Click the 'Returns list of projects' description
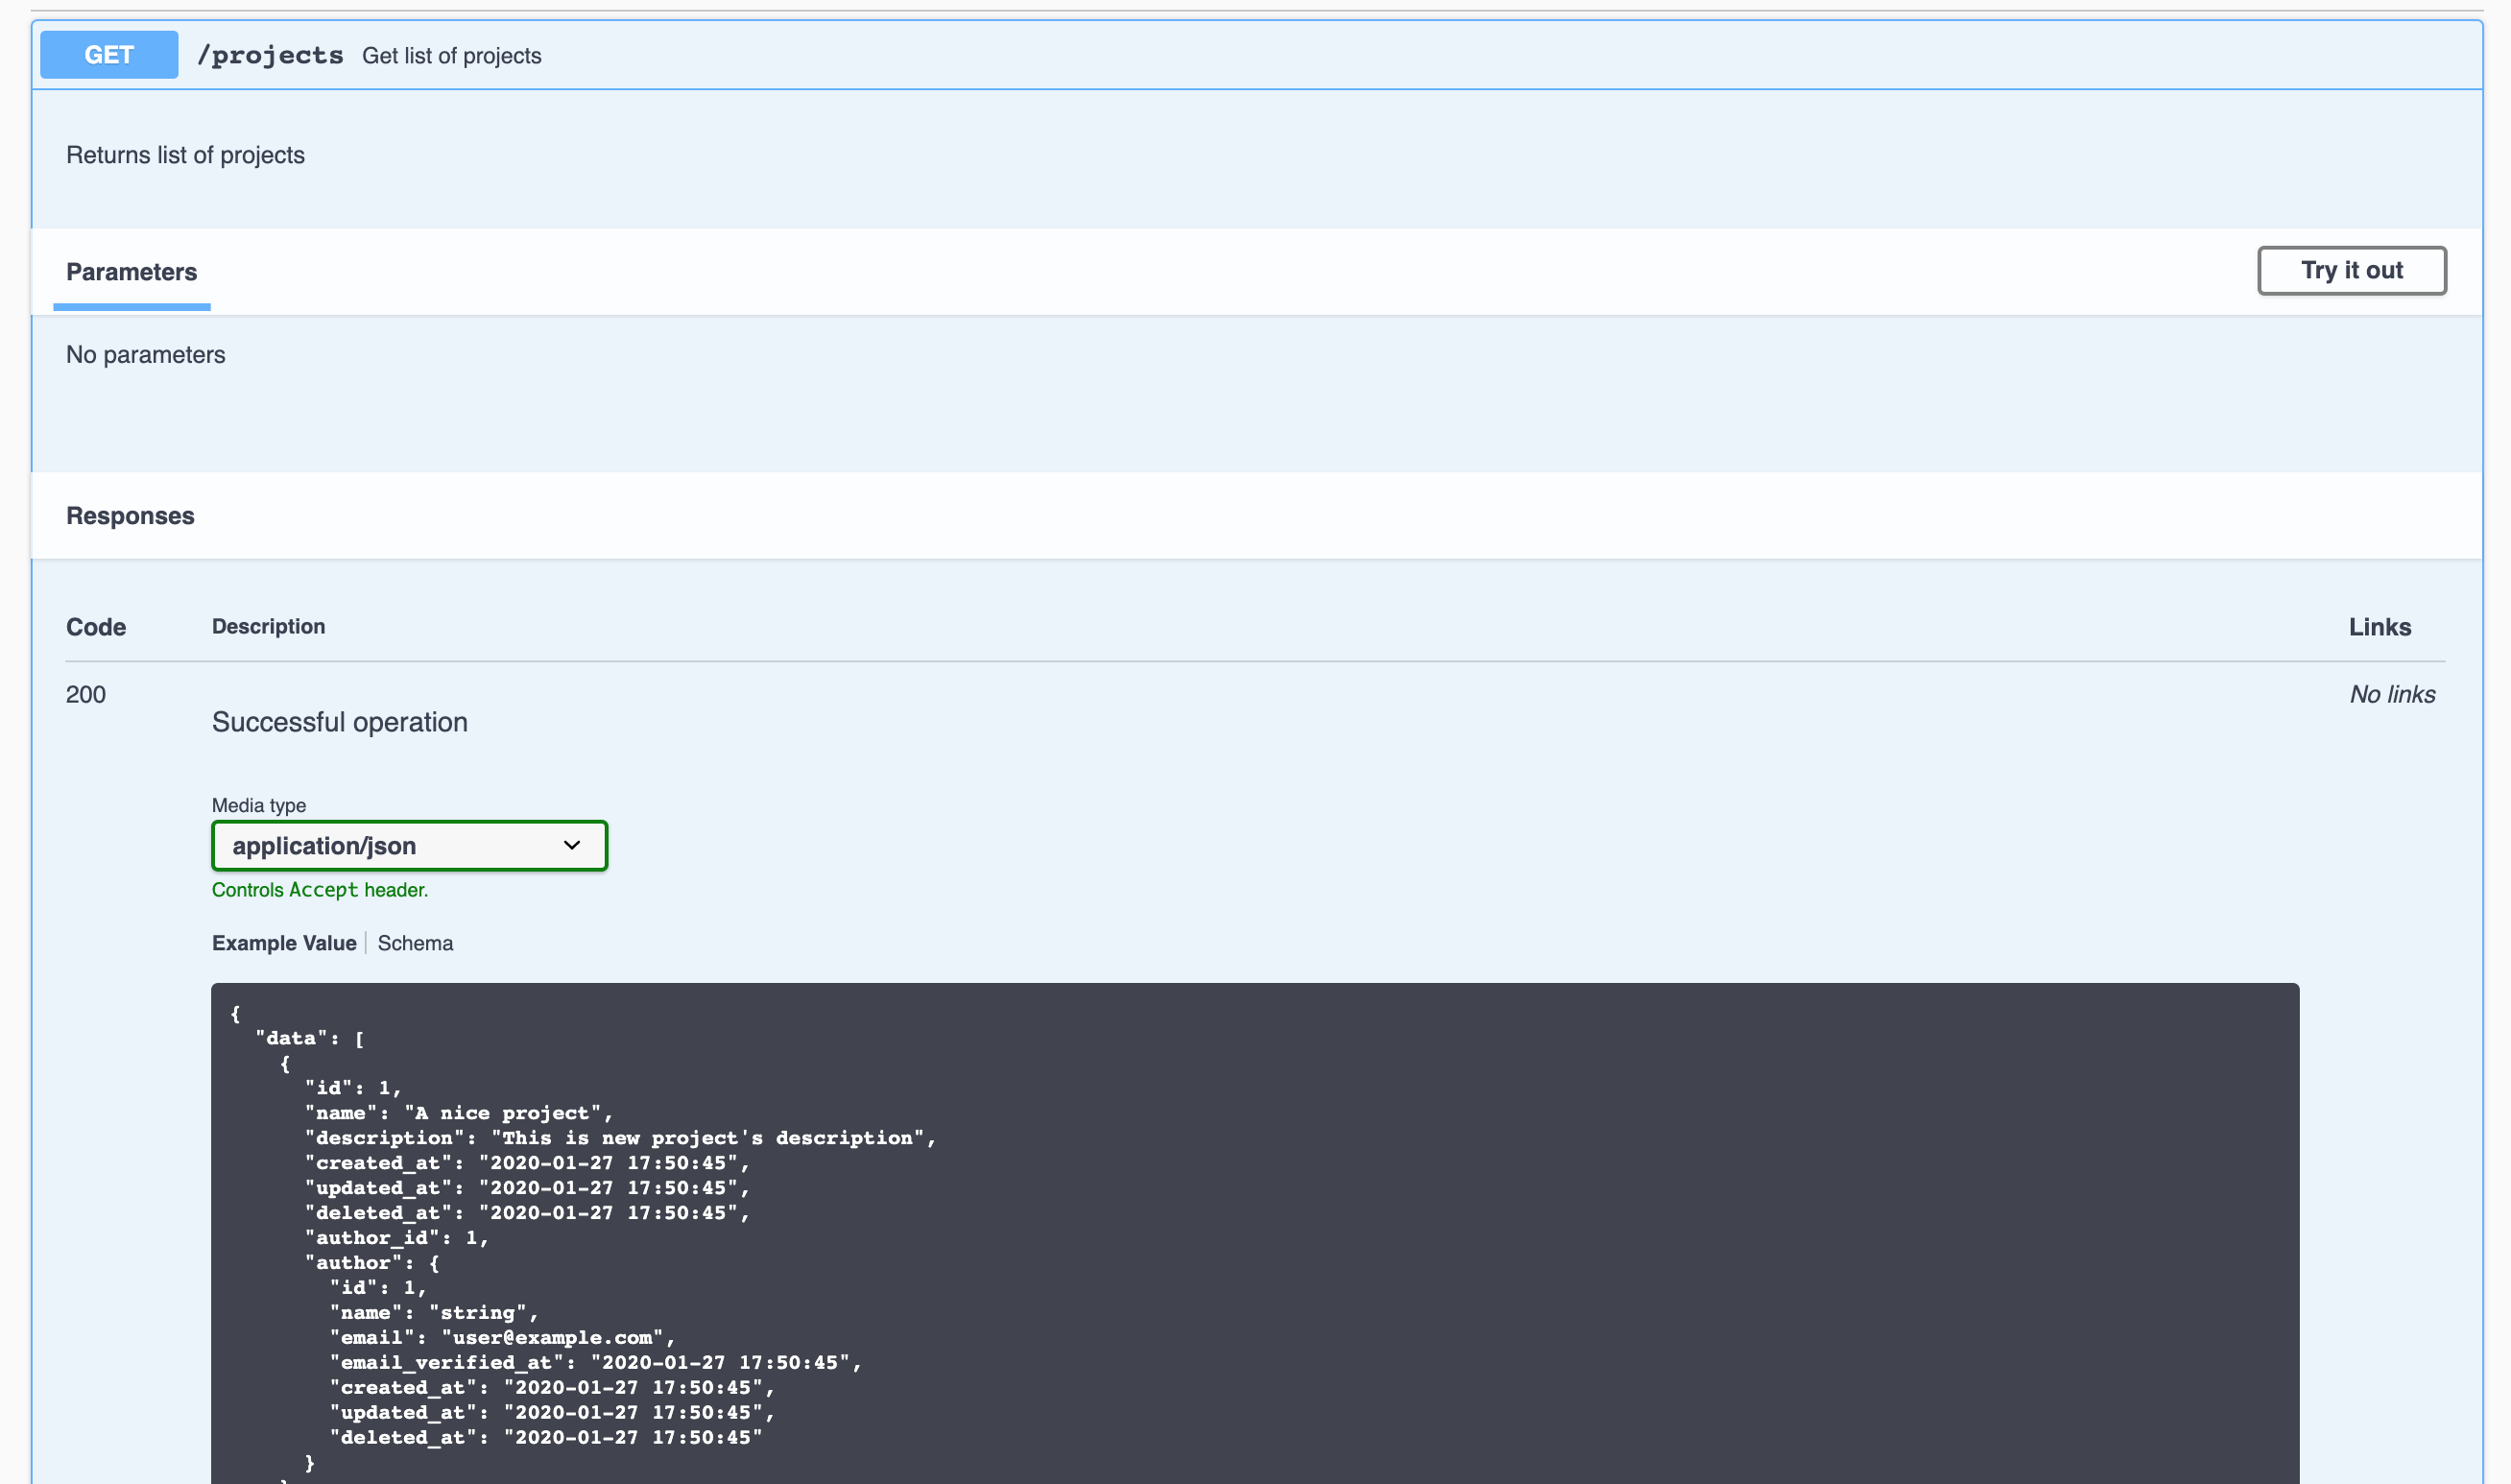The width and height of the screenshot is (2511, 1484). coord(185,155)
